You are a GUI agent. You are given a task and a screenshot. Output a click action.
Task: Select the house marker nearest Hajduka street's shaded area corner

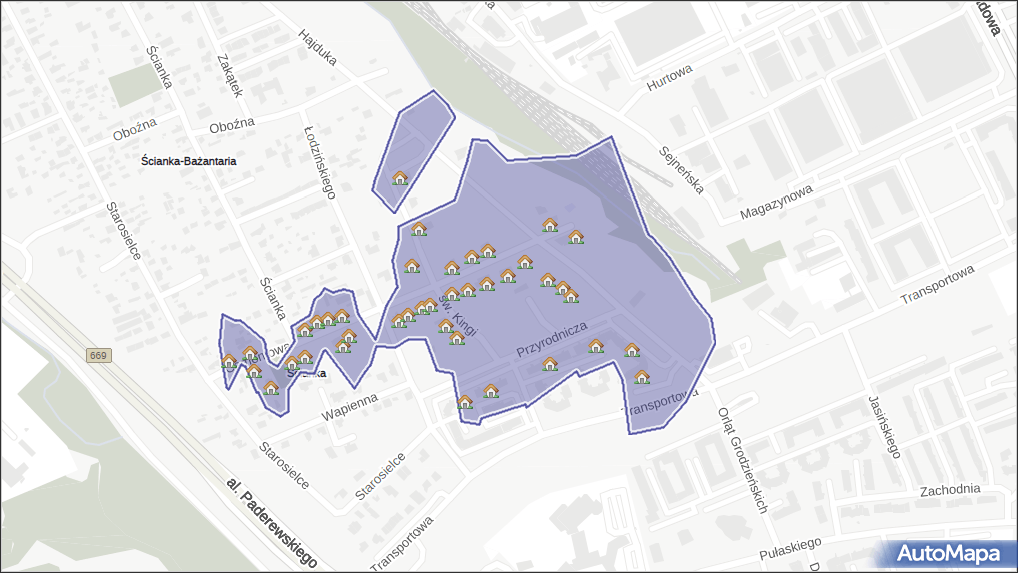coord(419,229)
